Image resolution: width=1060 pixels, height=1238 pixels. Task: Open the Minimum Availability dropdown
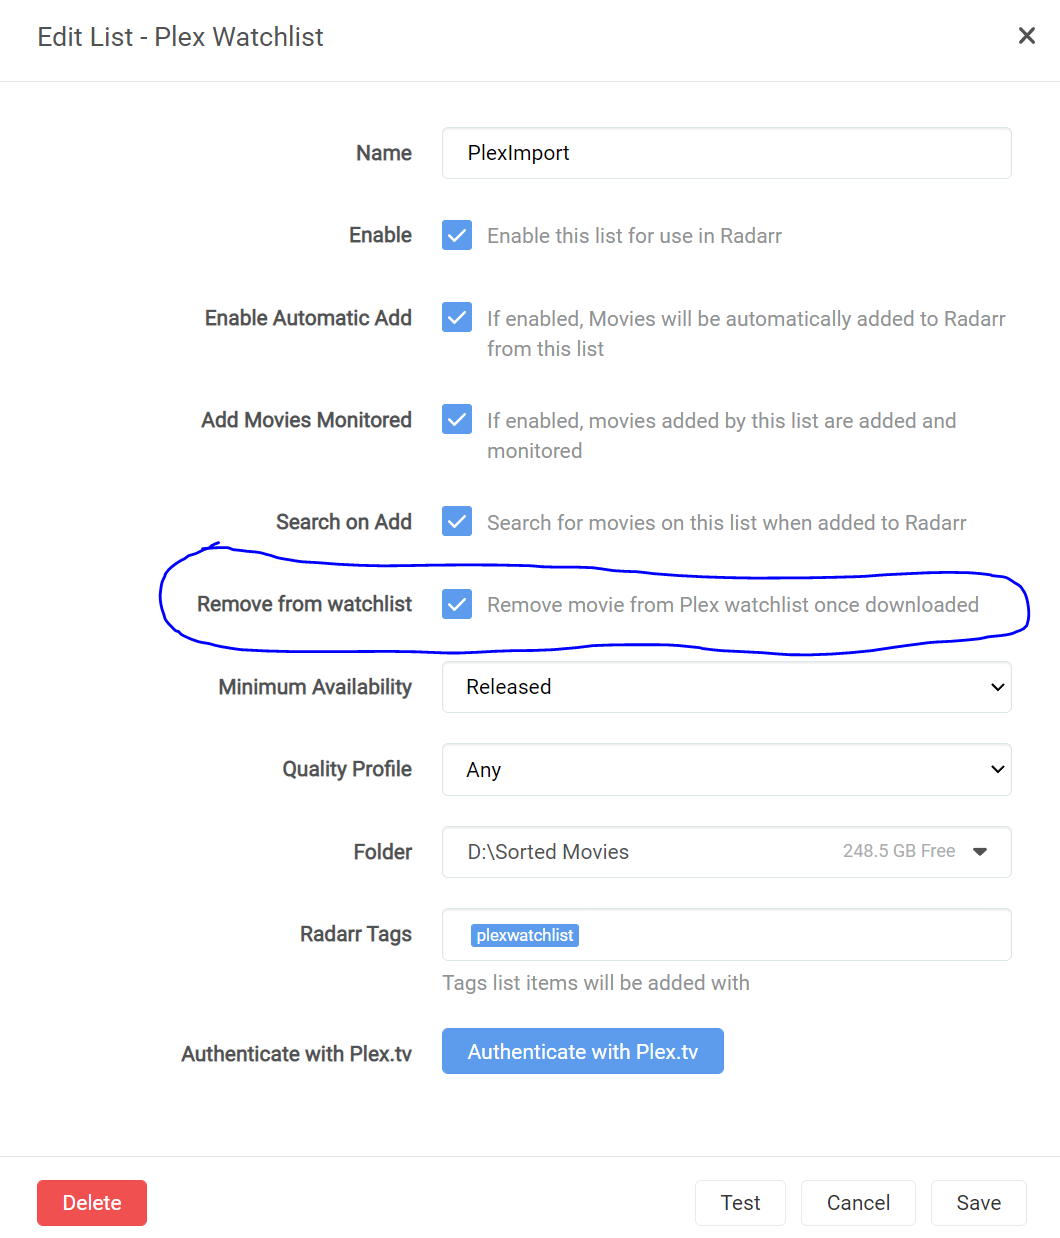tap(726, 687)
